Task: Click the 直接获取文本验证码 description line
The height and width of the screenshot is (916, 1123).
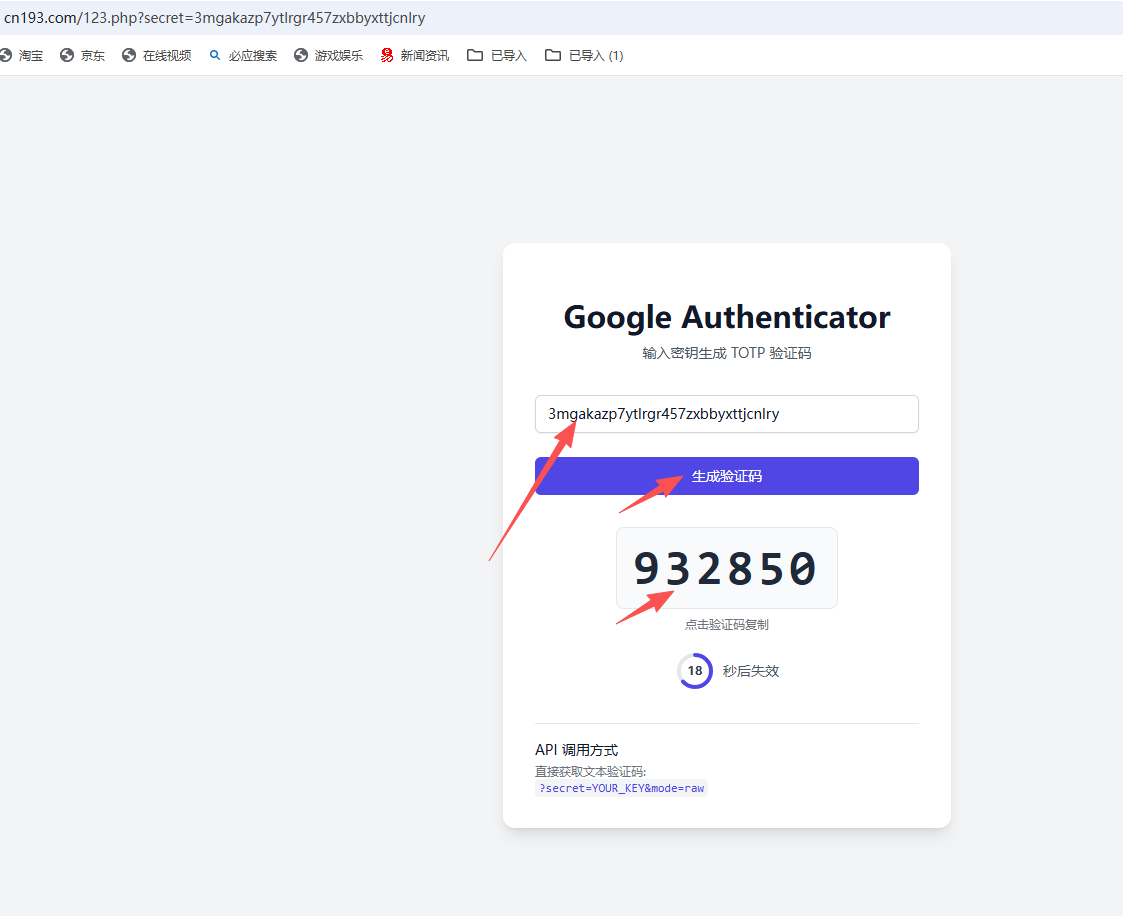Action: click(x=590, y=771)
